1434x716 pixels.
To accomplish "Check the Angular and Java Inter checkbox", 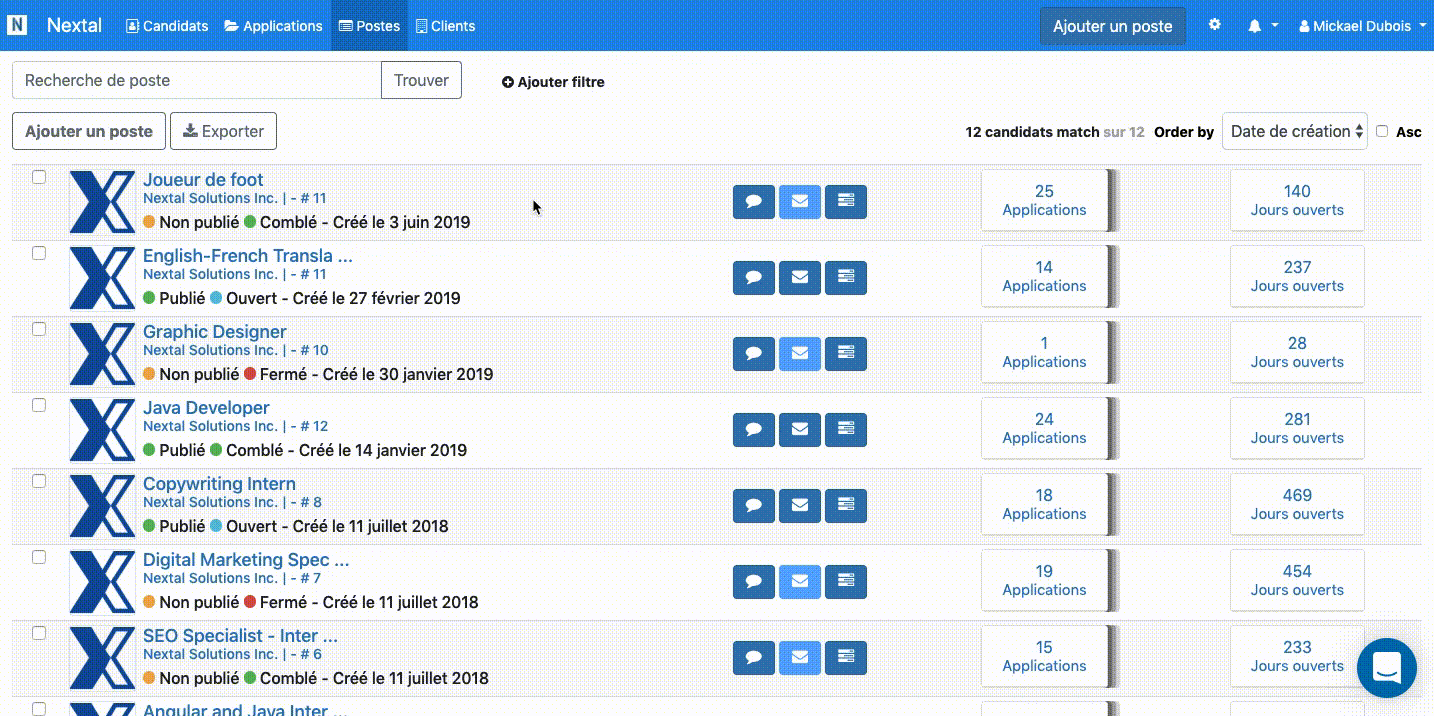I will point(39,709).
